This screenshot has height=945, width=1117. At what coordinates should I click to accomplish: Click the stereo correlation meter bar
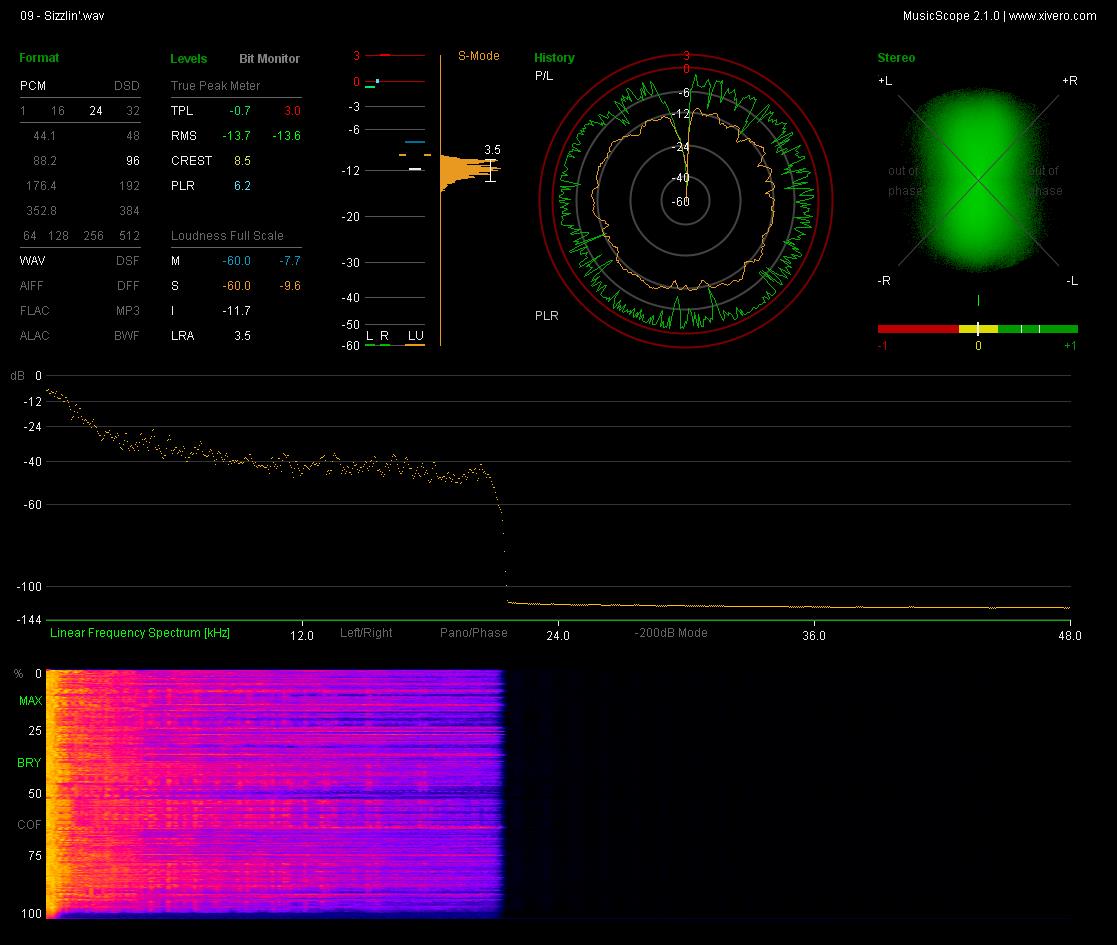[977, 329]
